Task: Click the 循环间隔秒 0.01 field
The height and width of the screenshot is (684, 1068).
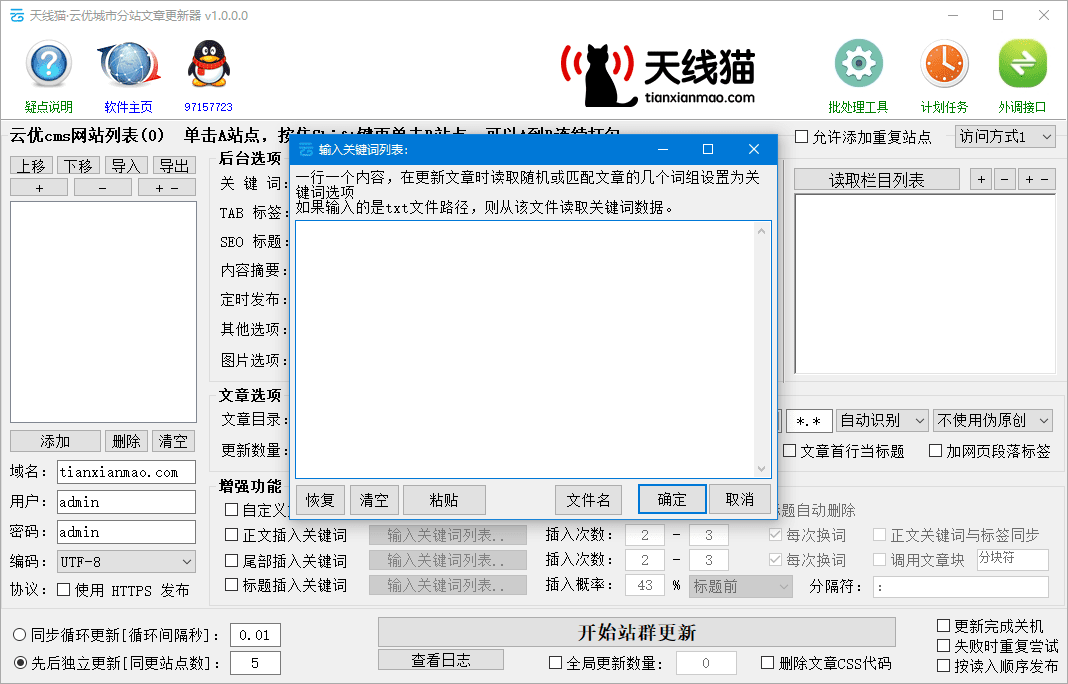Action: click(x=255, y=635)
